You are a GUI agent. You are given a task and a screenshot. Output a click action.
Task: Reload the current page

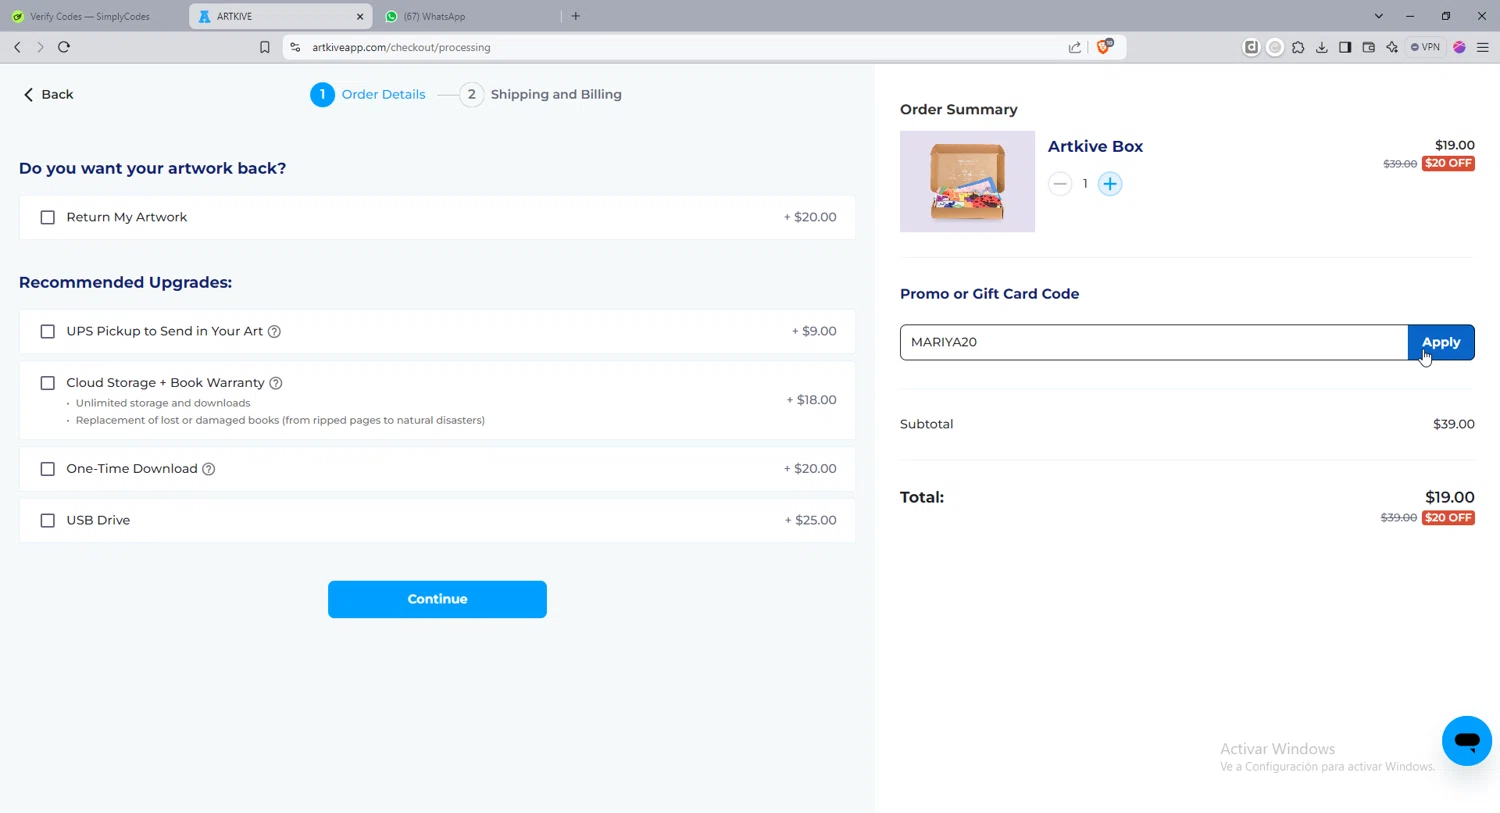64,47
